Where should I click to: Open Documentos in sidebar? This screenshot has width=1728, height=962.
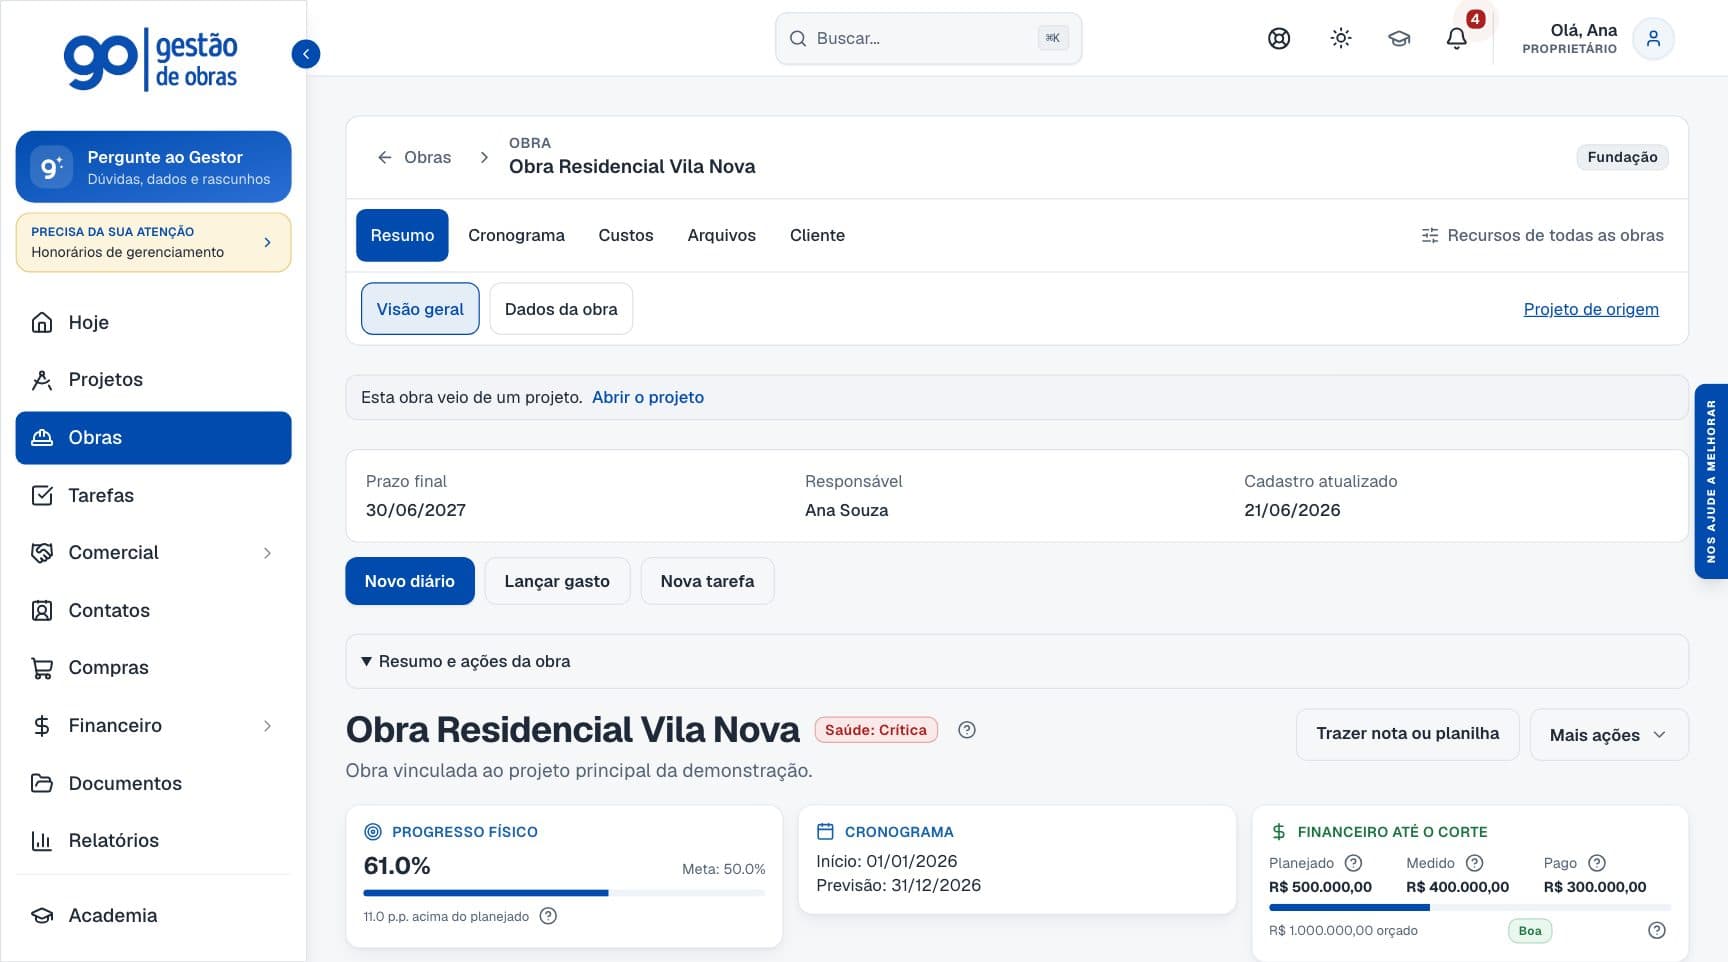coord(153,783)
